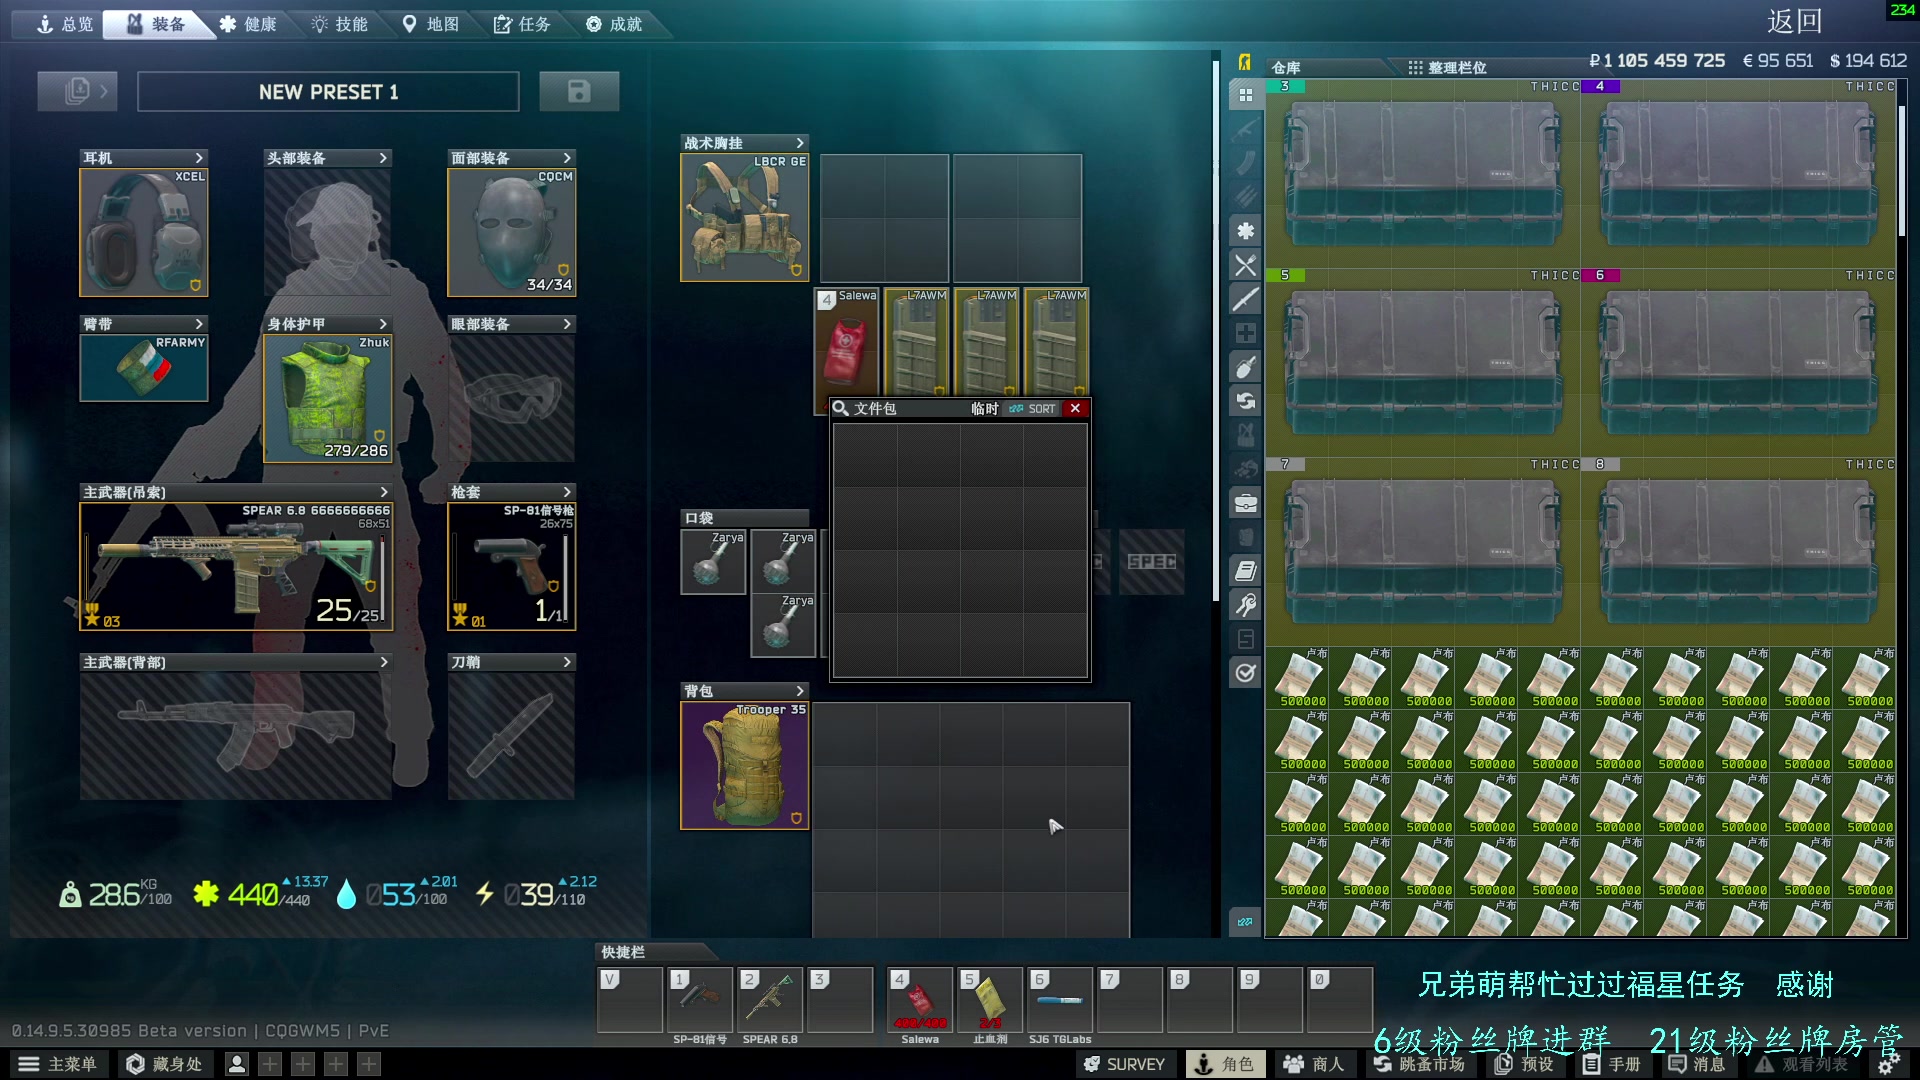
Task: Toggle stash keys filter icon
Action: point(1245,605)
